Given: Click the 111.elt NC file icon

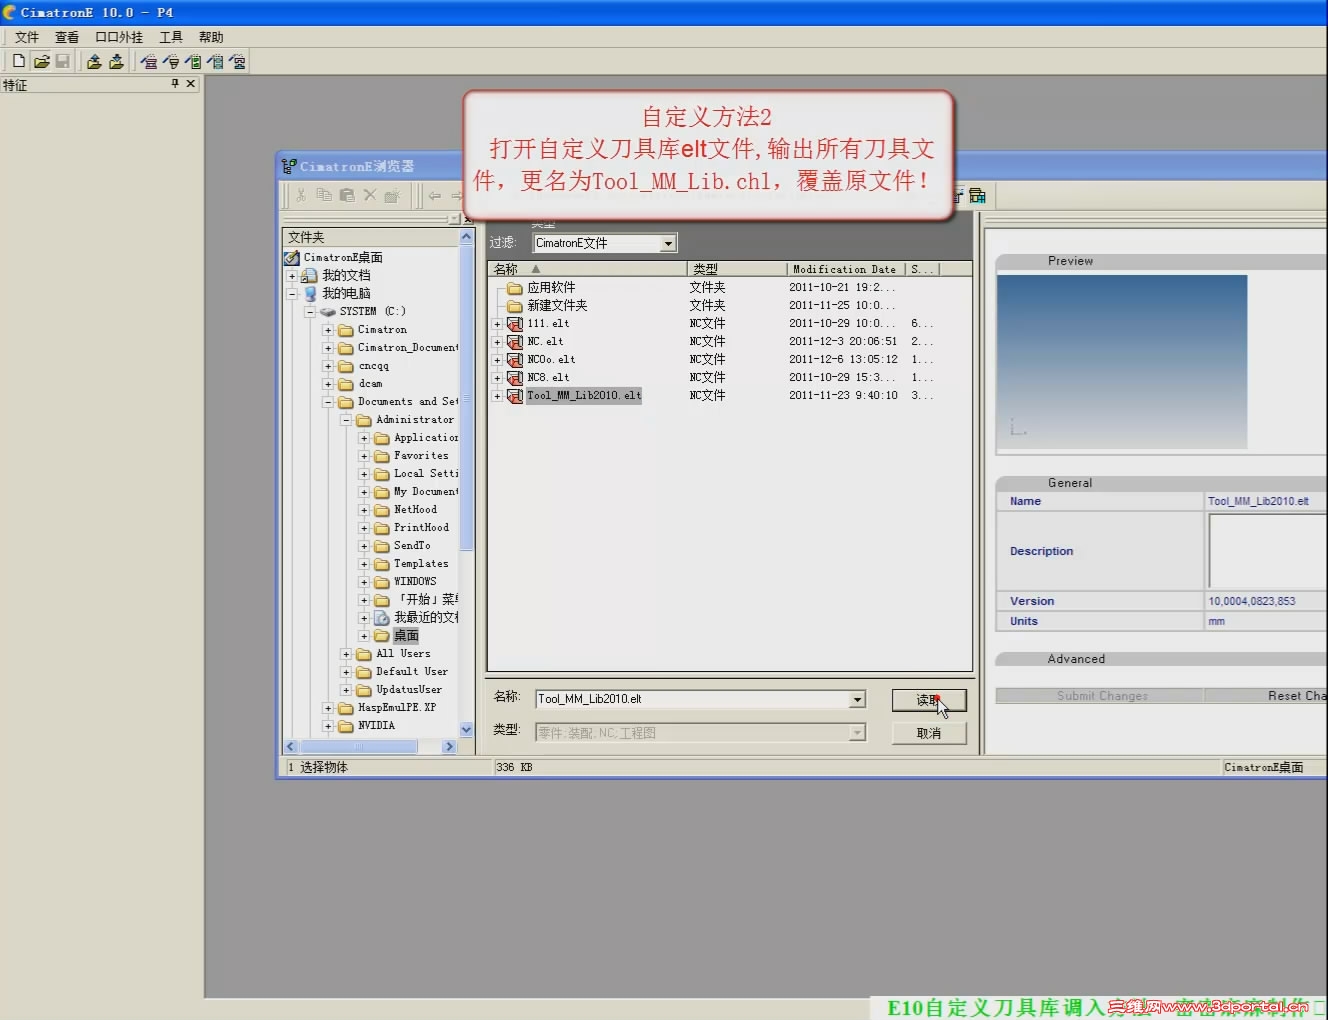Looking at the screenshot, I should tap(515, 324).
